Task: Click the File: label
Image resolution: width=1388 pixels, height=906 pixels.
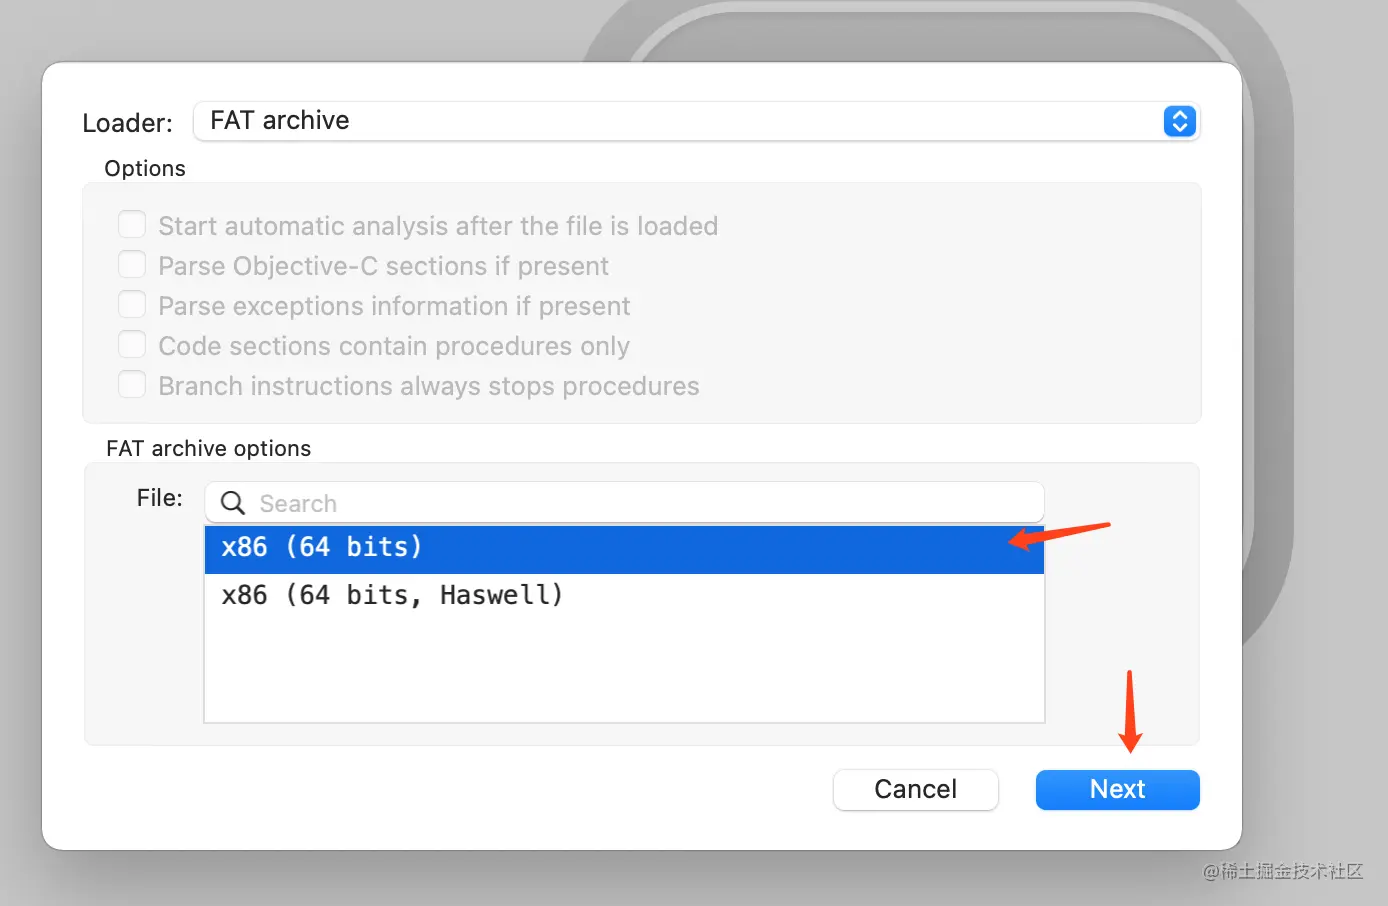Action: coord(159,498)
